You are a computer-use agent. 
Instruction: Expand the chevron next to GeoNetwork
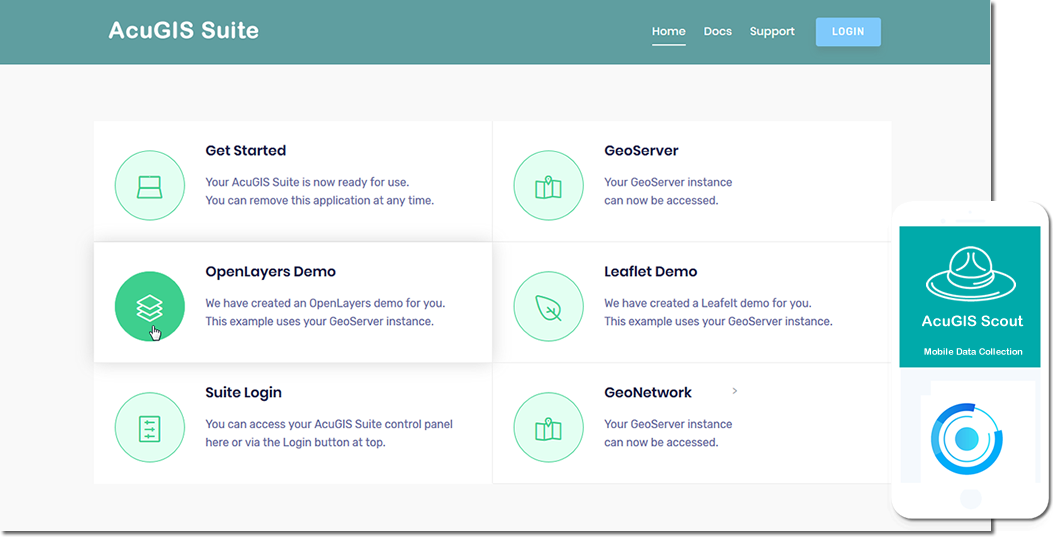pos(735,390)
